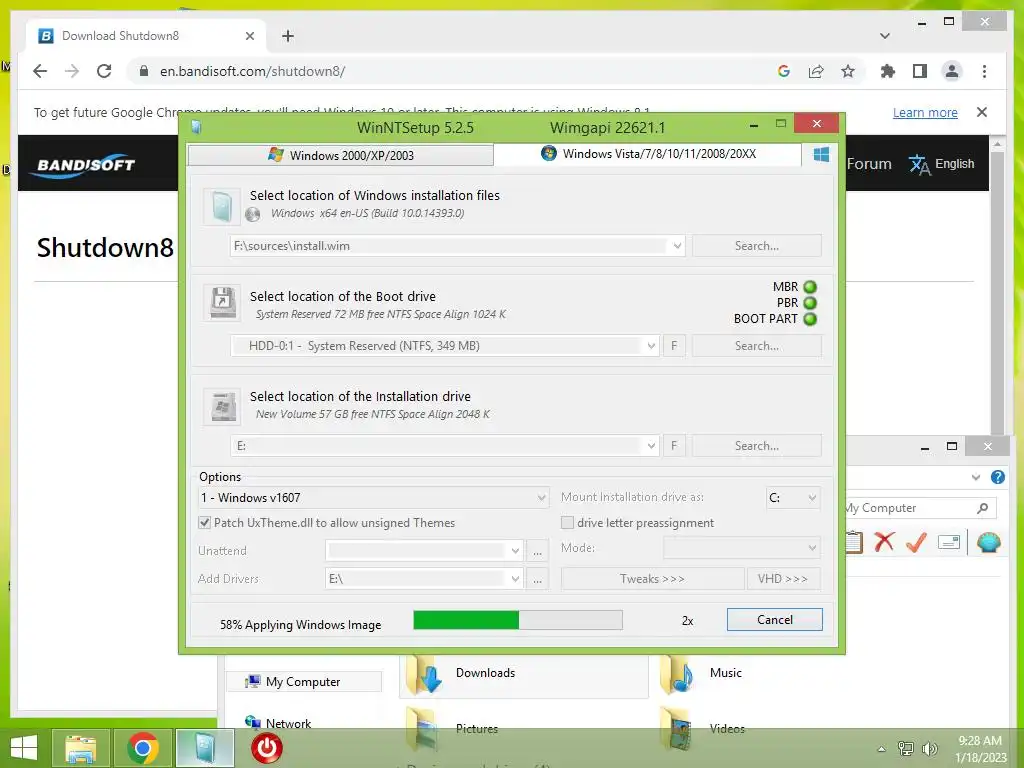
Task: Click the Windows logo icon beside the WinNTSetup tabs
Action: [821, 155]
